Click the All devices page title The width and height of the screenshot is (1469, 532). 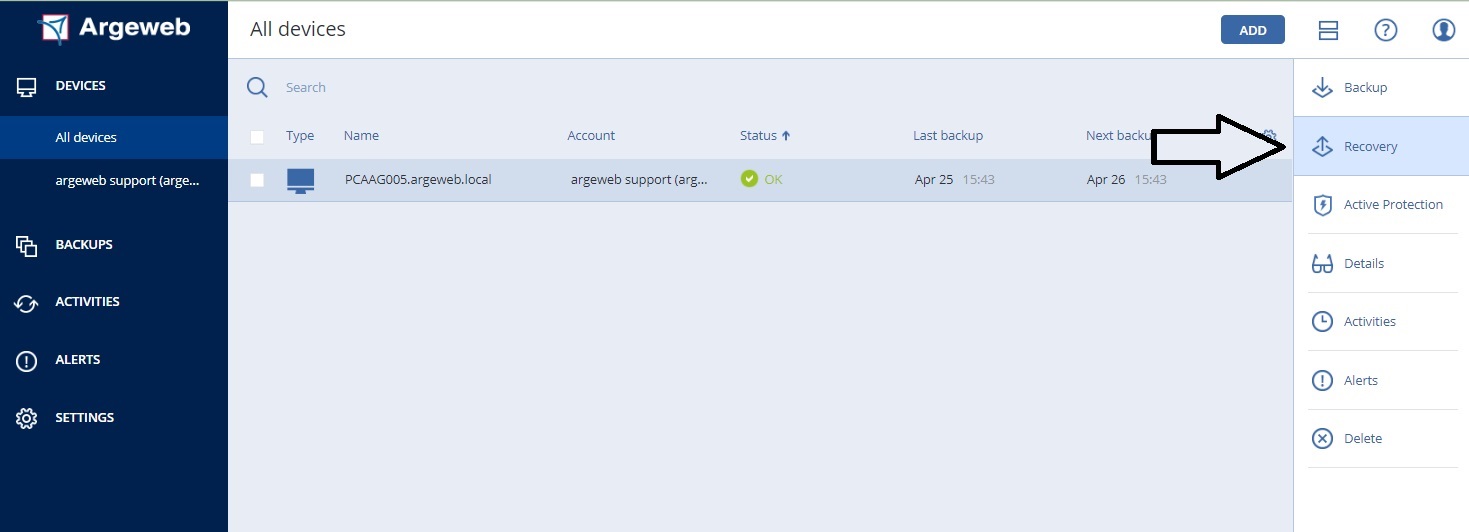tap(298, 29)
